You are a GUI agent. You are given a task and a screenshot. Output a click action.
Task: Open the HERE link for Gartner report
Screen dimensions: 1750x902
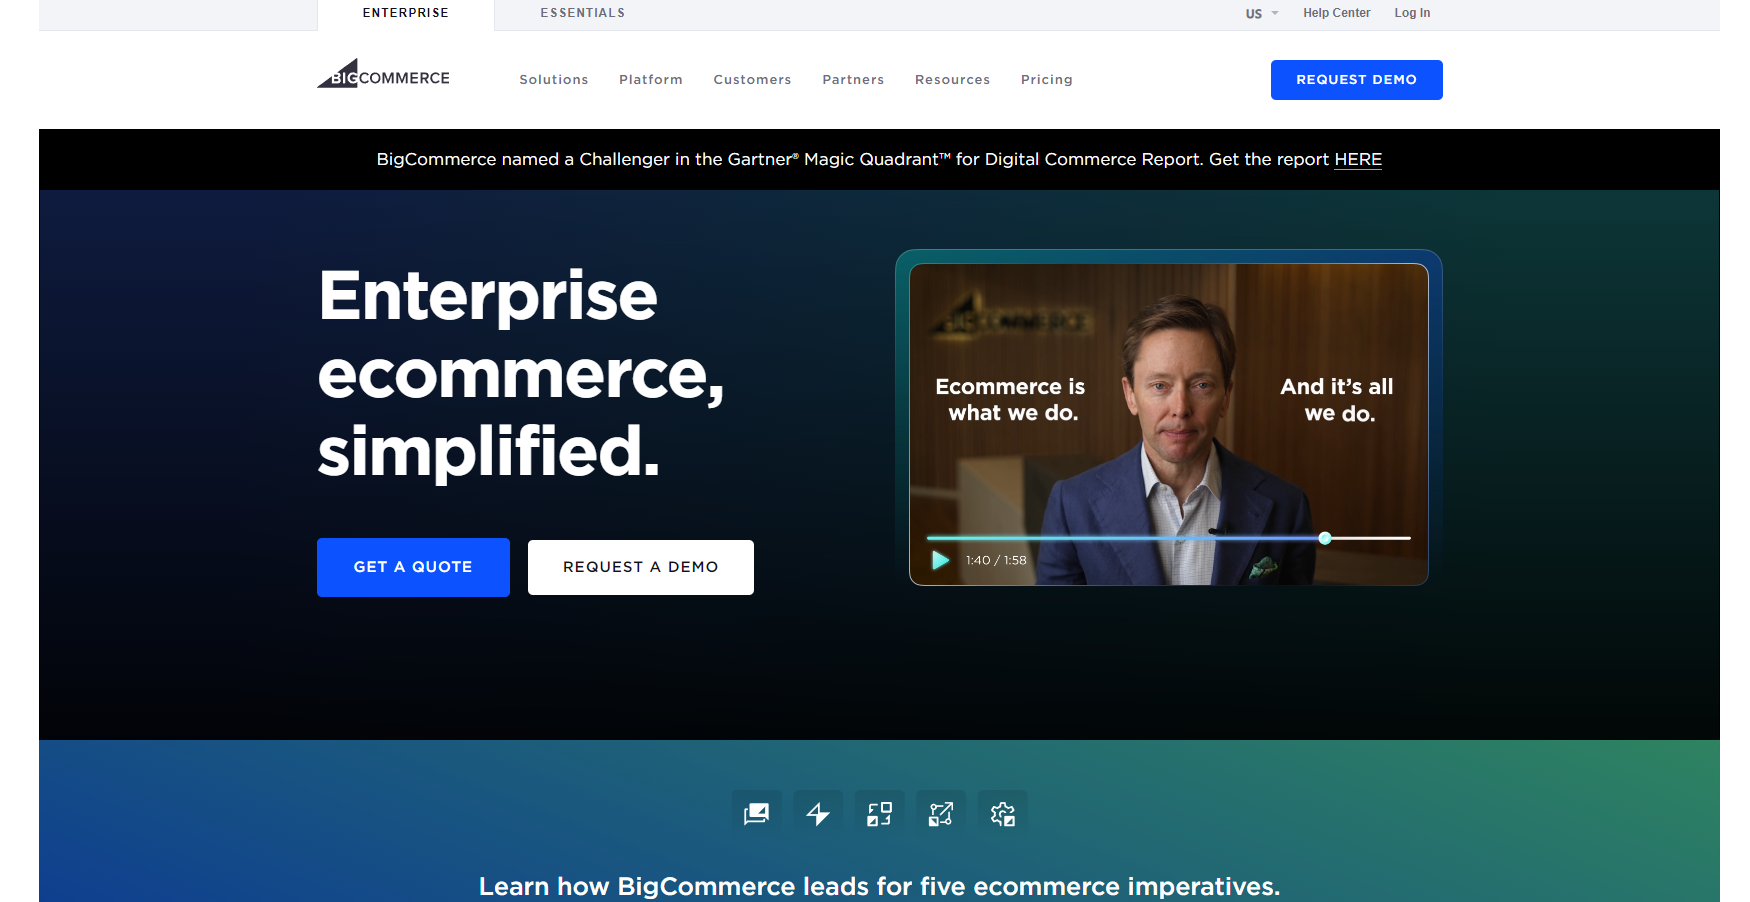coord(1358,160)
